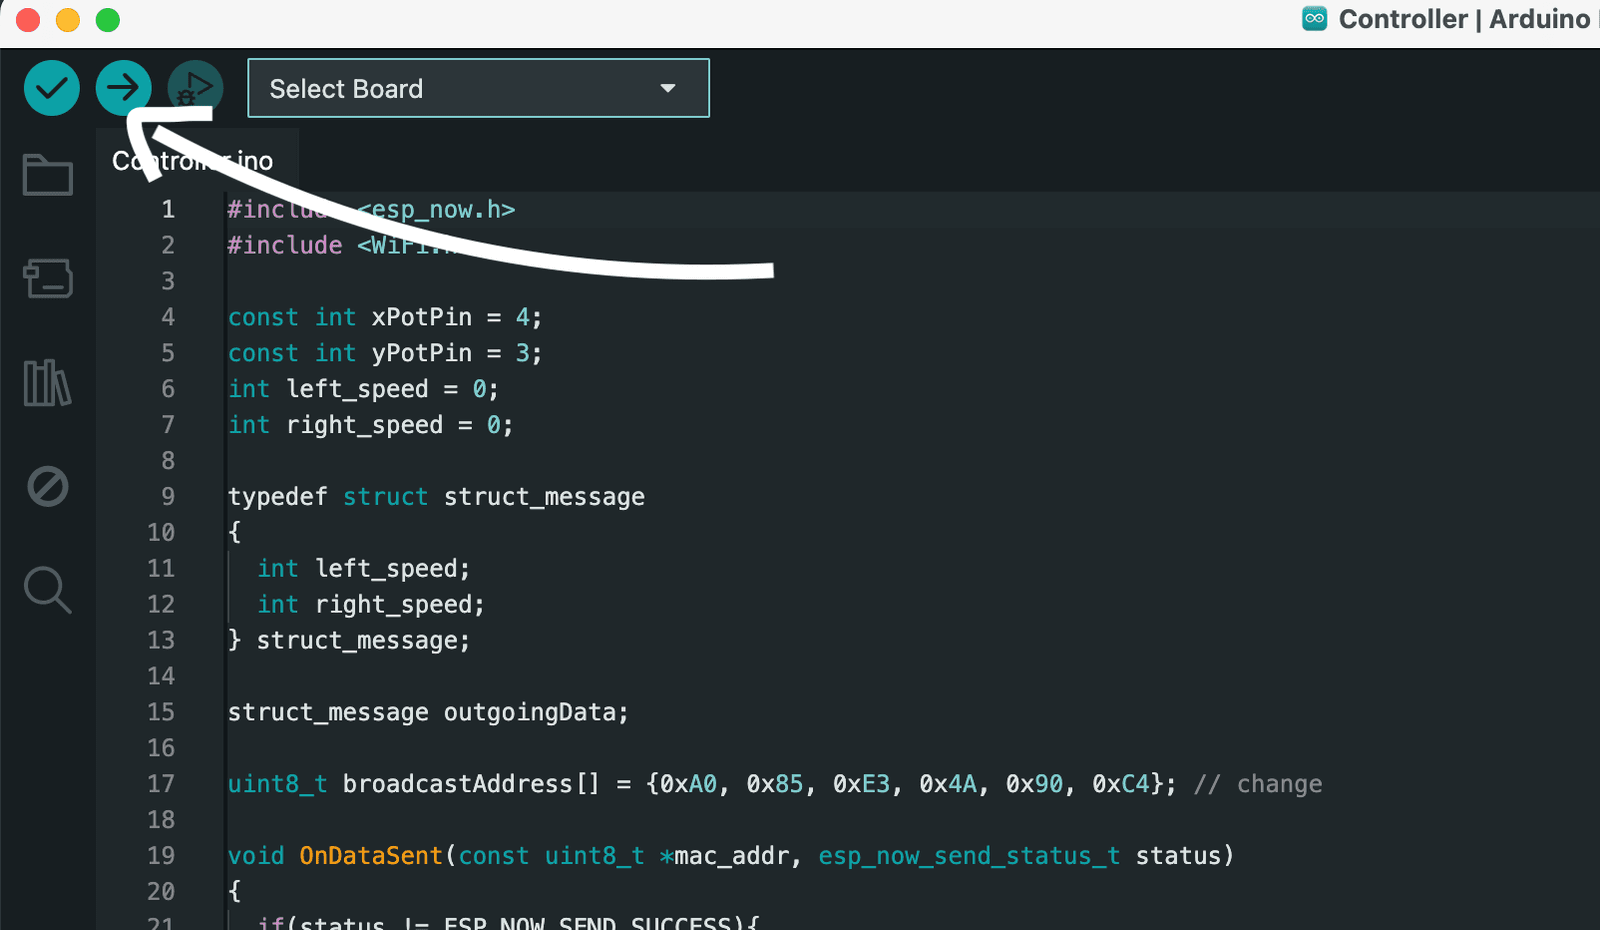Image resolution: width=1600 pixels, height=930 pixels.
Task: Open the Boards Manager sidebar icon
Action: click(x=48, y=278)
